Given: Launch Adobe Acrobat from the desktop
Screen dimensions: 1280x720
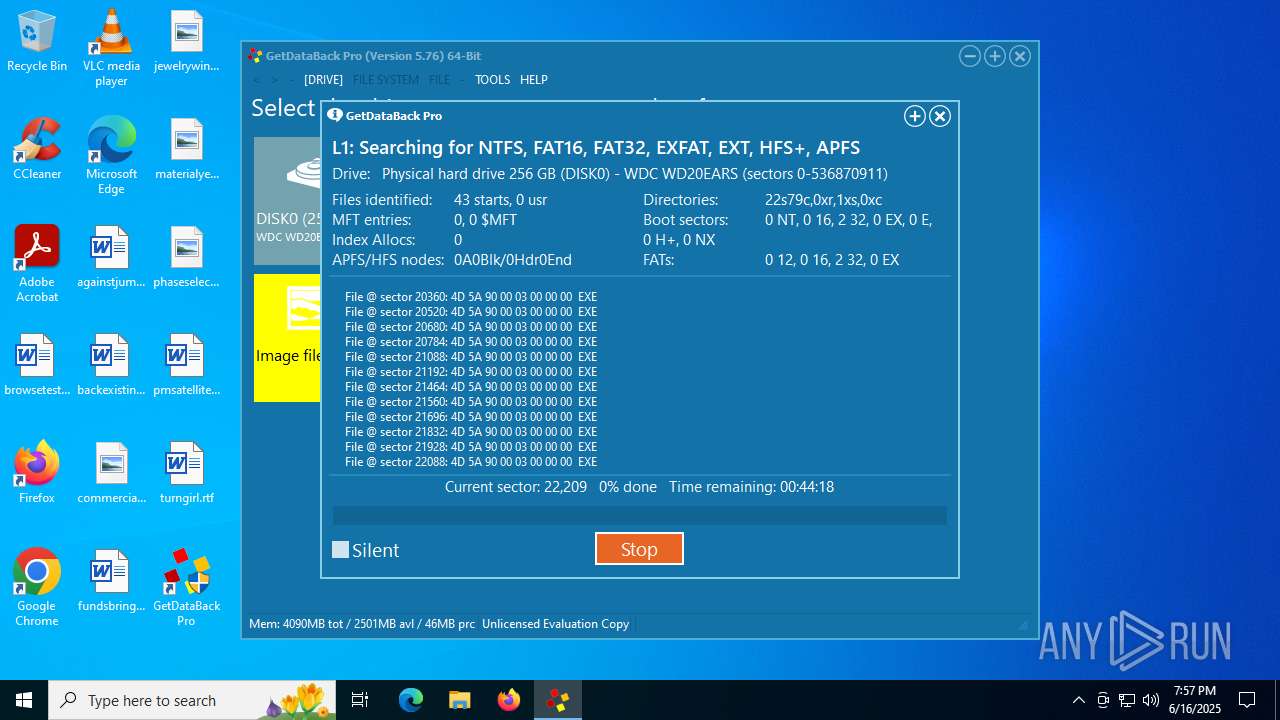Looking at the screenshot, I should click(x=37, y=264).
